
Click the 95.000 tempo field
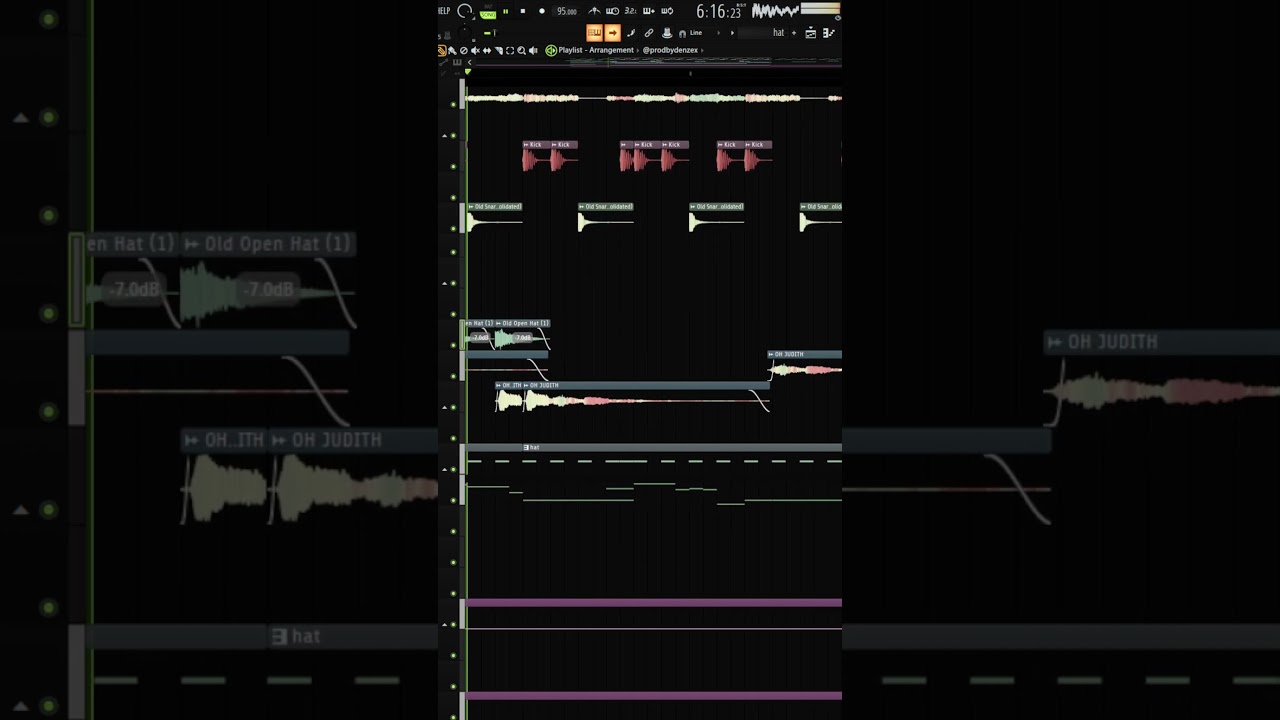[x=567, y=12]
